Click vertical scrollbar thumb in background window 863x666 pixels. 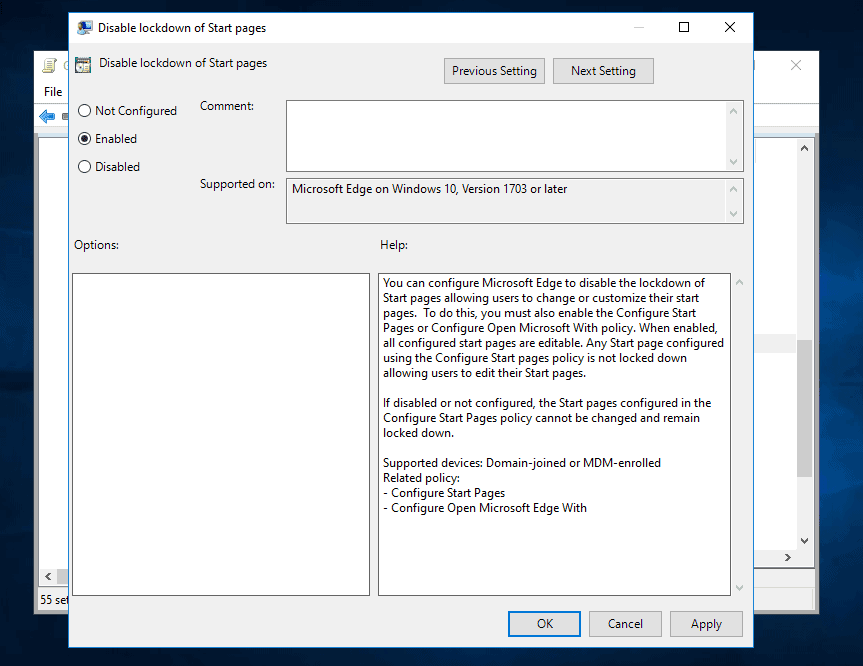coord(804,408)
